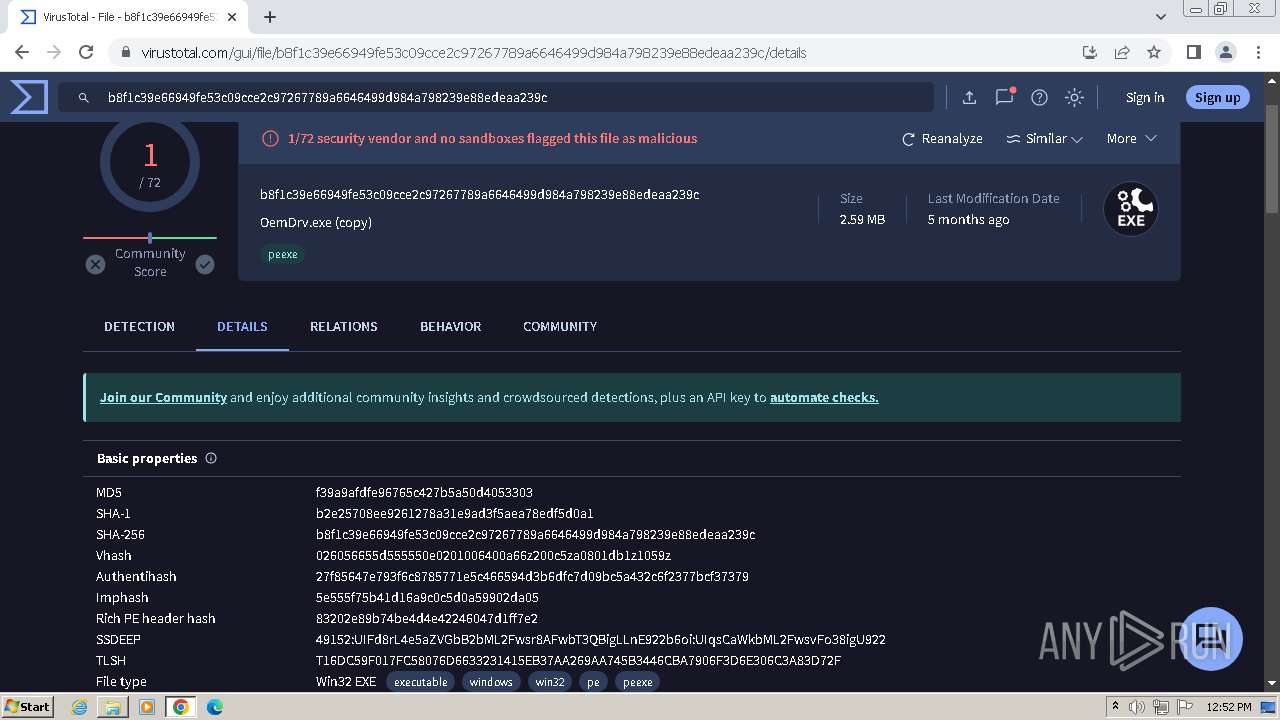Open the Chrome profile avatar icon
Image resolution: width=1280 pixels, height=720 pixels.
1225,52
